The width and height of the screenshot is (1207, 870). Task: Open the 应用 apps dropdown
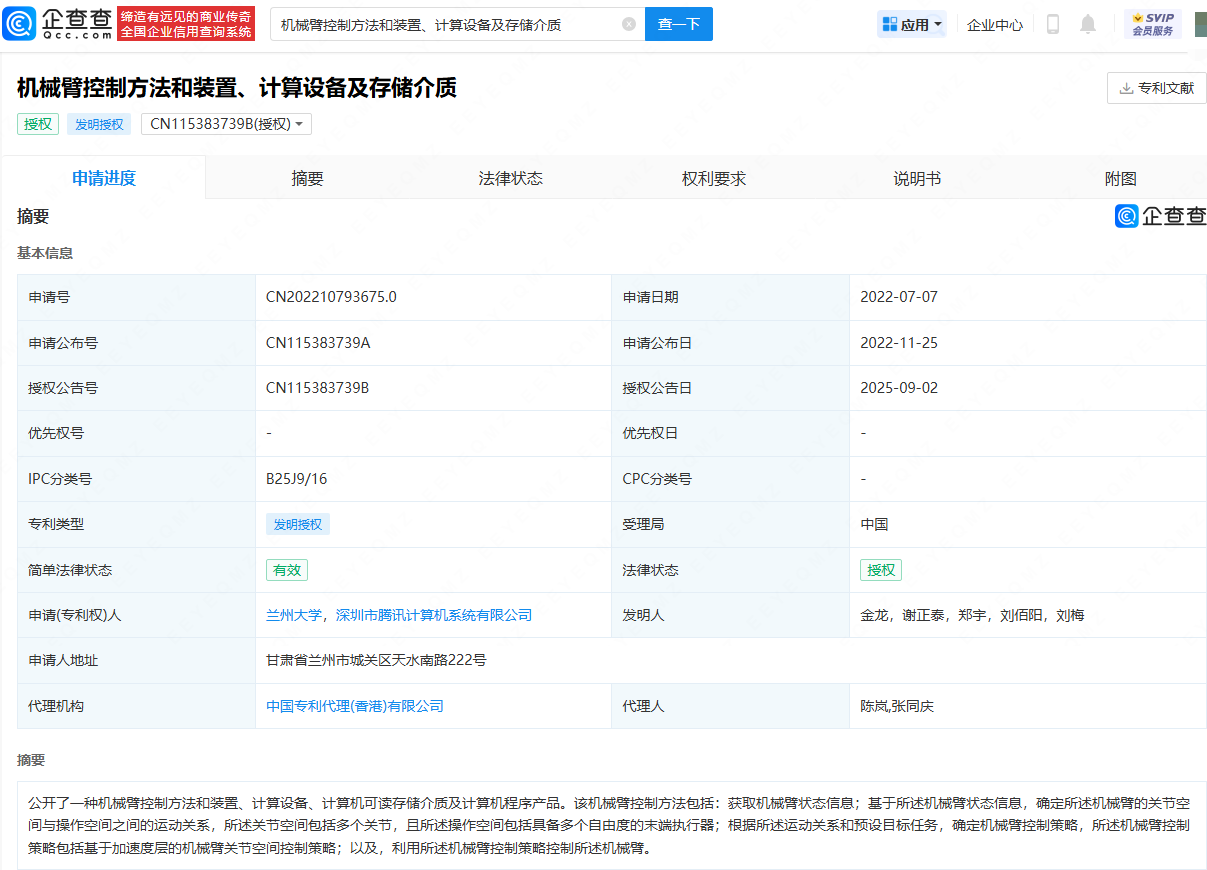coord(912,24)
